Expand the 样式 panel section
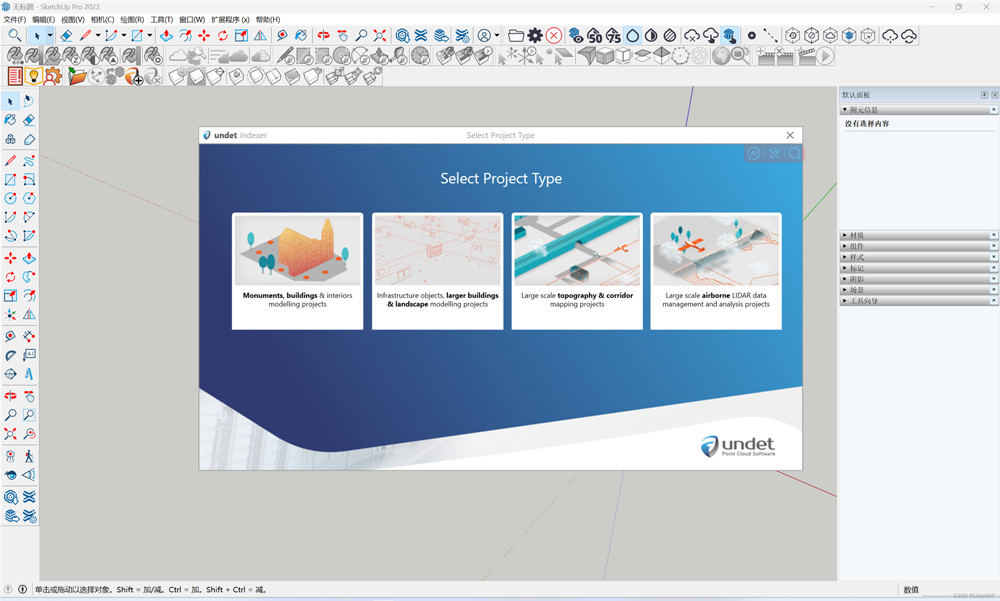1000x601 pixels. click(x=919, y=257)
